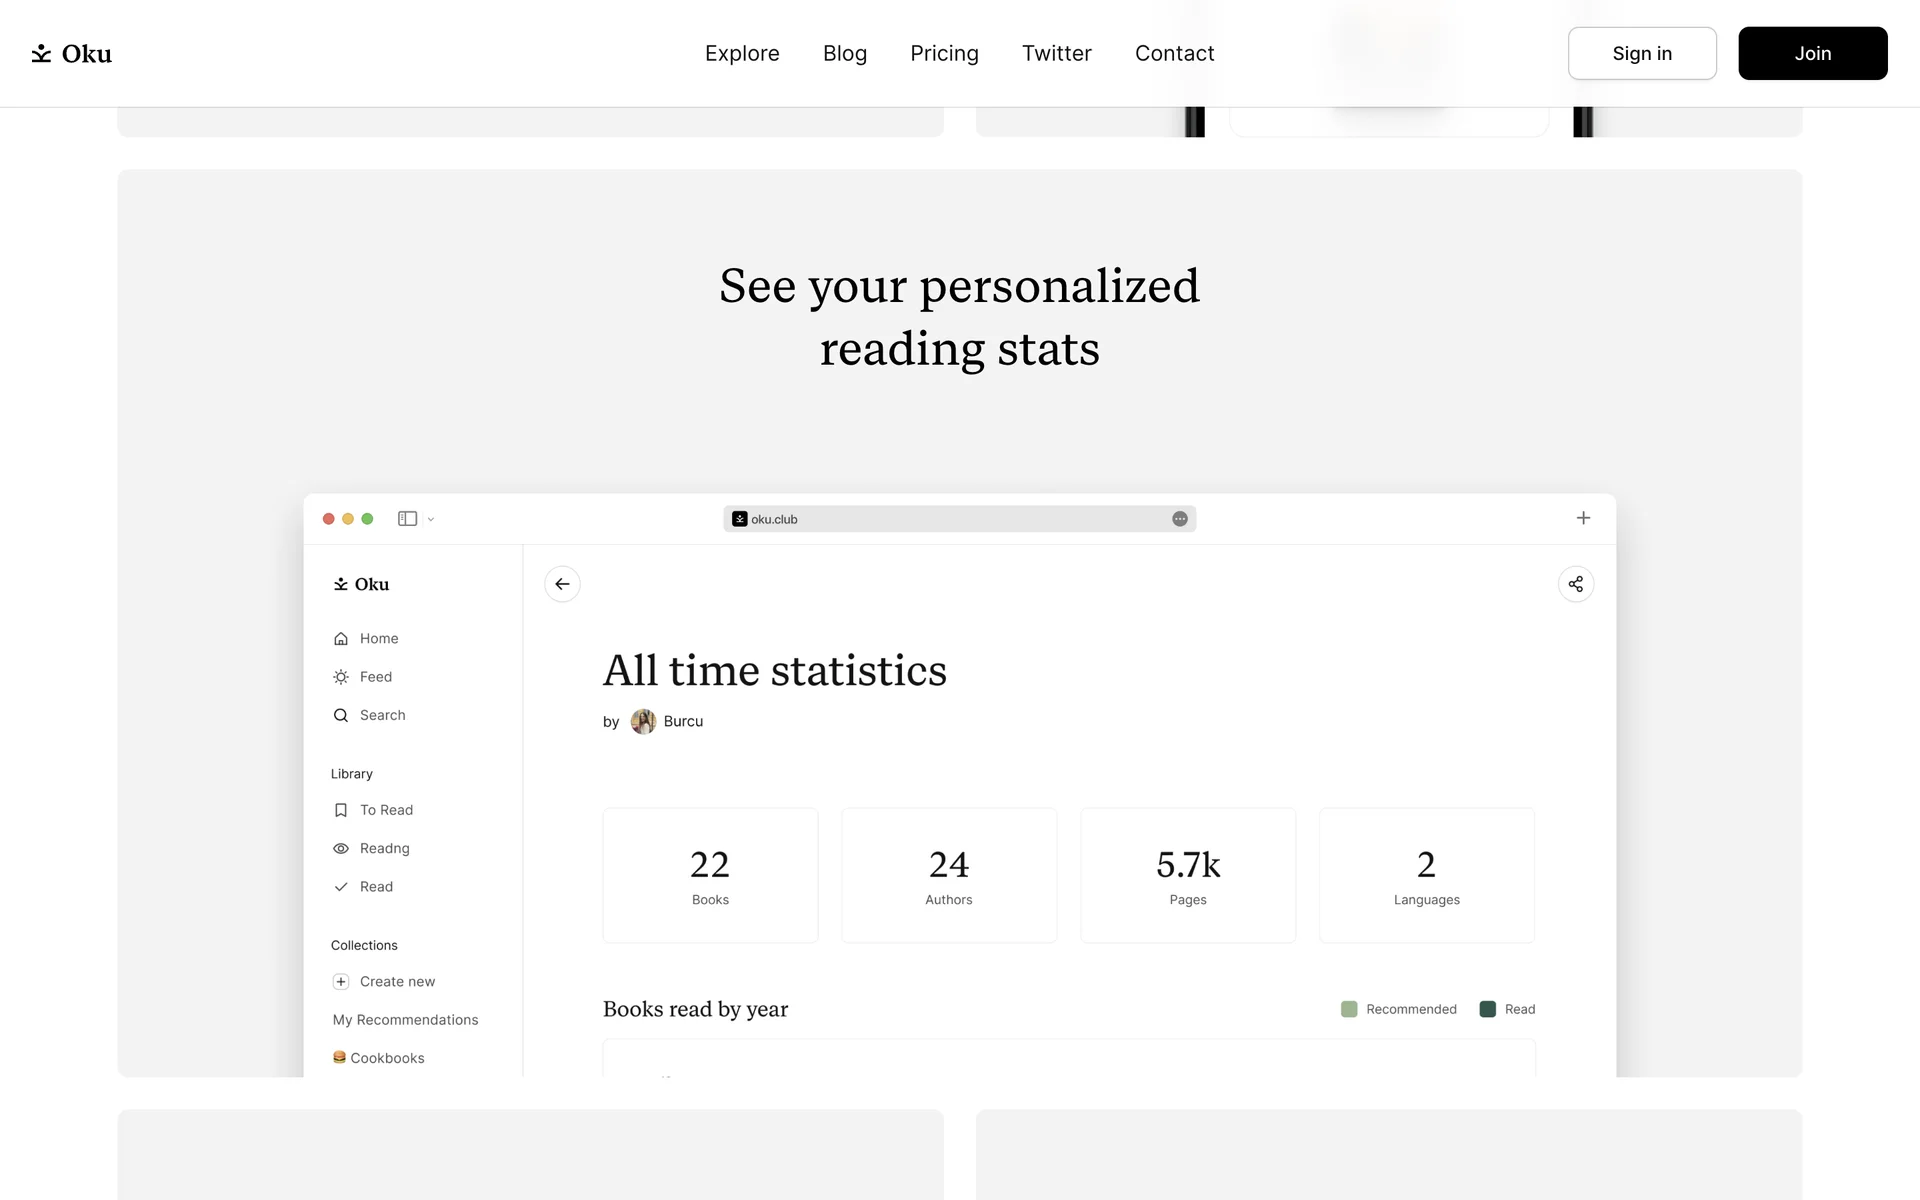Click the Search magnifier icon in sidebar
Screen dimensions: 1920x1200
pos(341,715)
